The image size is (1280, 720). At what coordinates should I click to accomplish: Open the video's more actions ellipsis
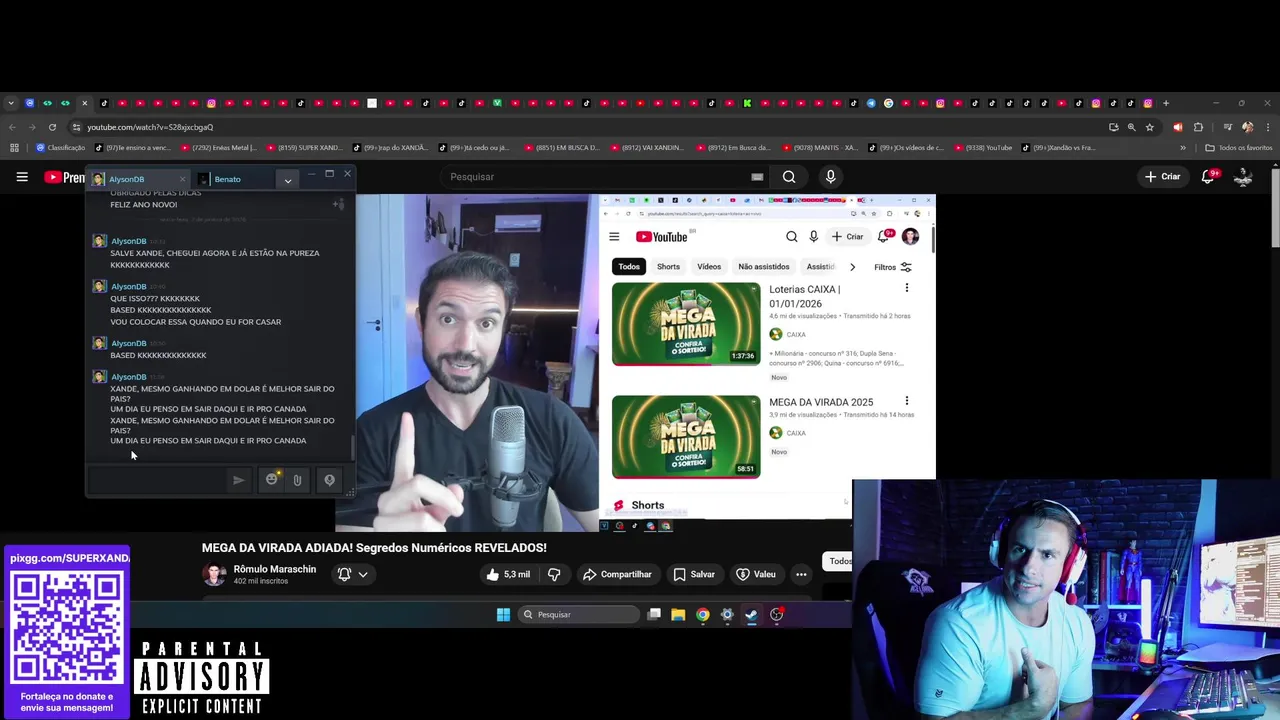pyautogui.click(x=801, y=574)
